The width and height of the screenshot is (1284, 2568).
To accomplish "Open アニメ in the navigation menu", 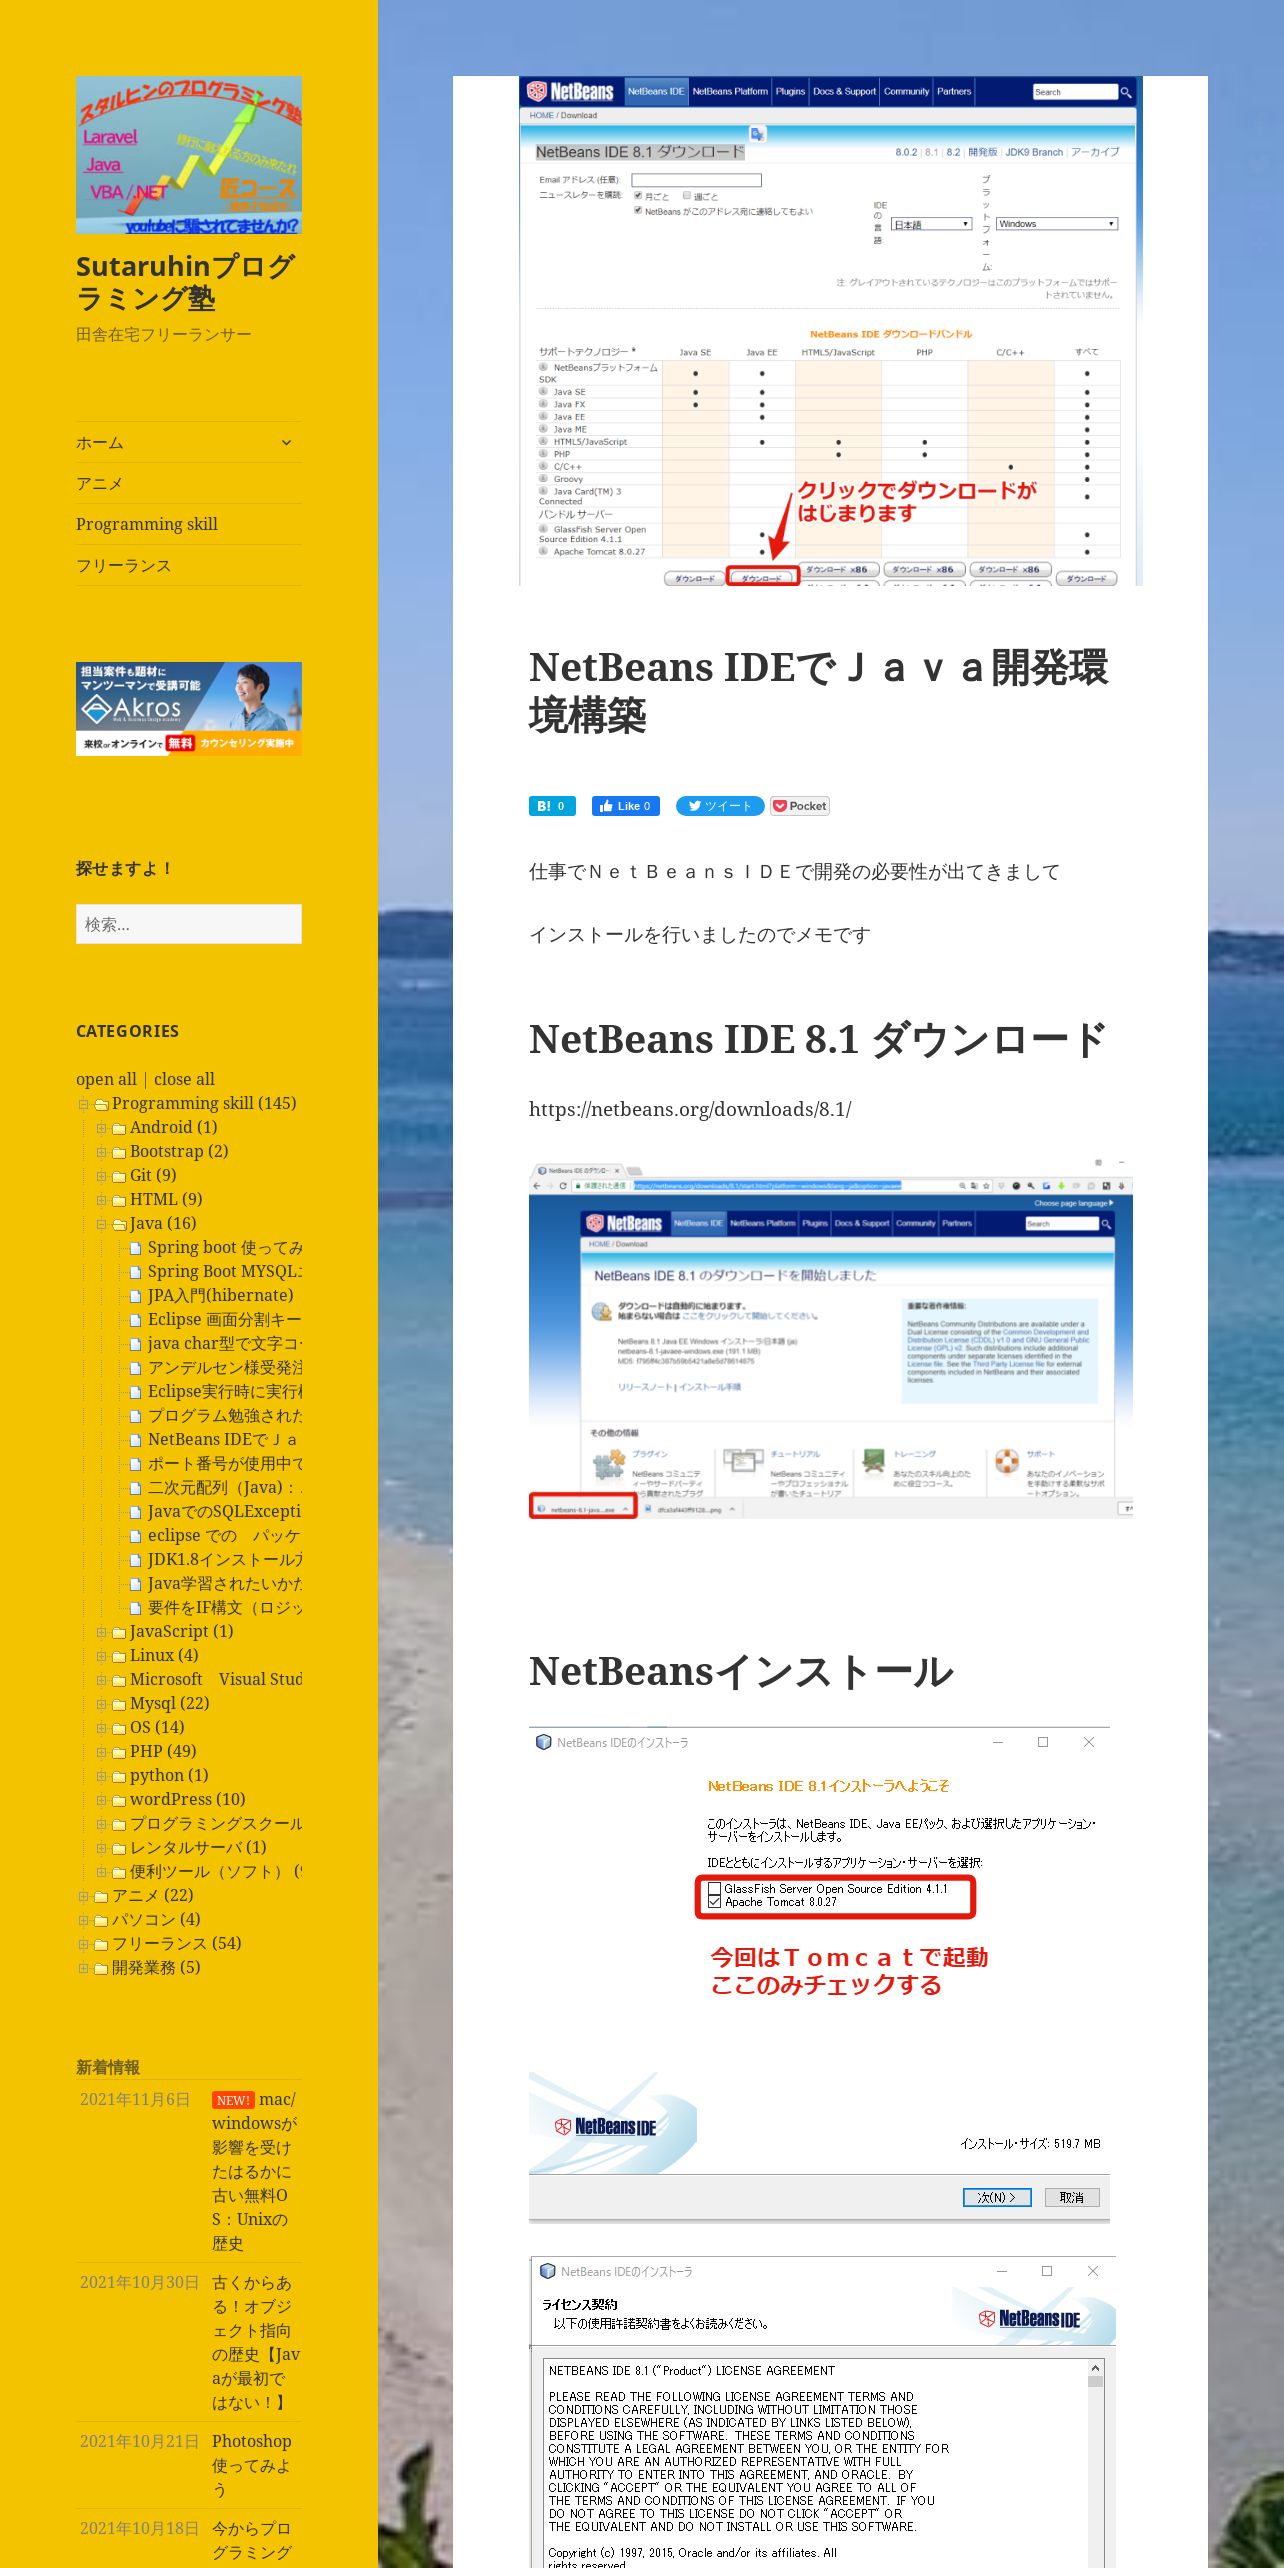I will [x=100, y=483].
